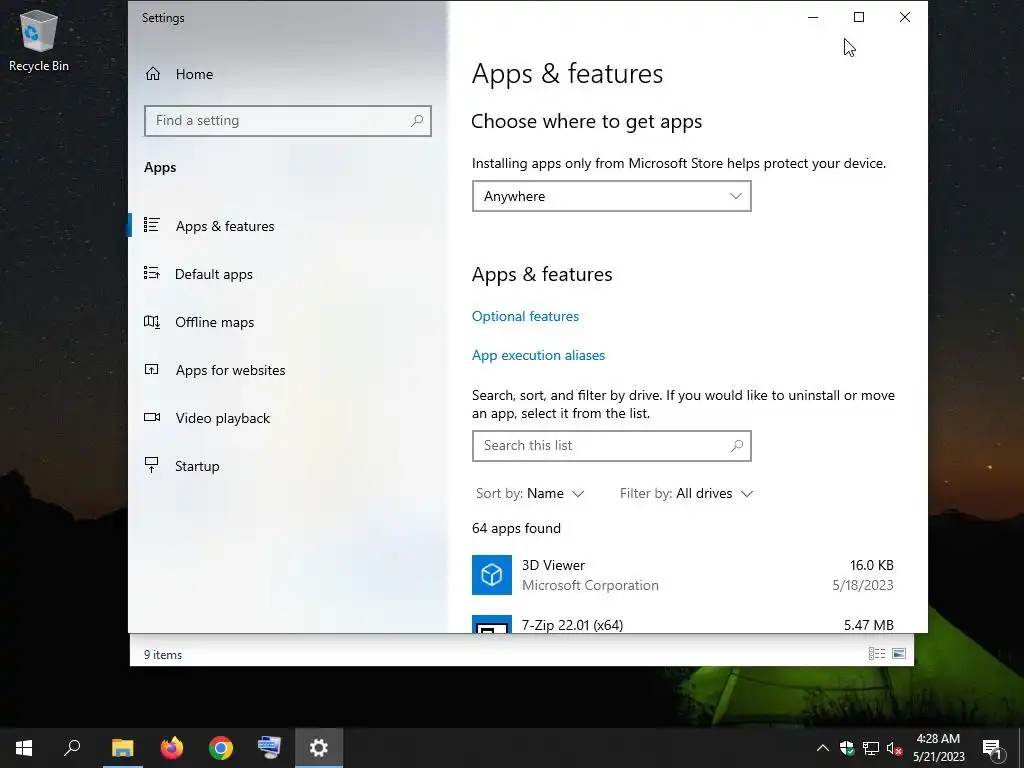1024x768 pixels.
Task: Open Default apps page
Action: (214, 274)
